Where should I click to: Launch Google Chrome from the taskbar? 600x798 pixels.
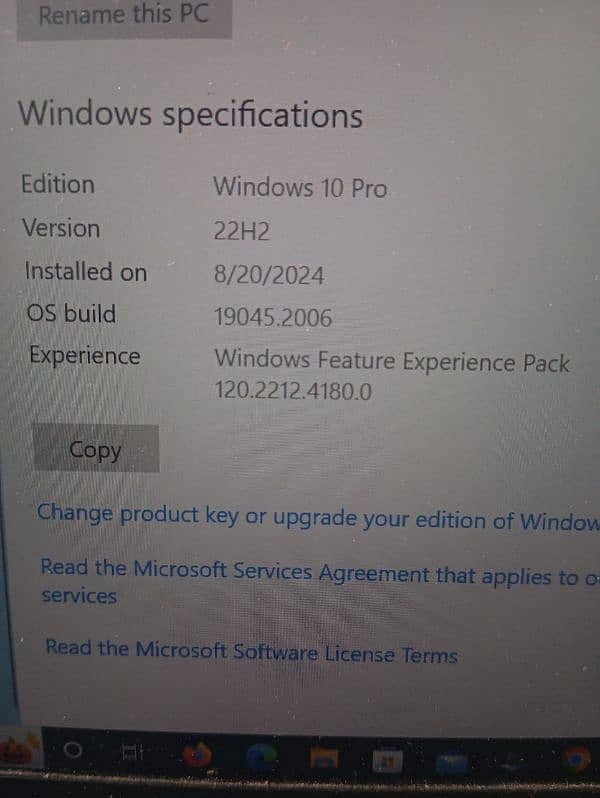[577, 760]
